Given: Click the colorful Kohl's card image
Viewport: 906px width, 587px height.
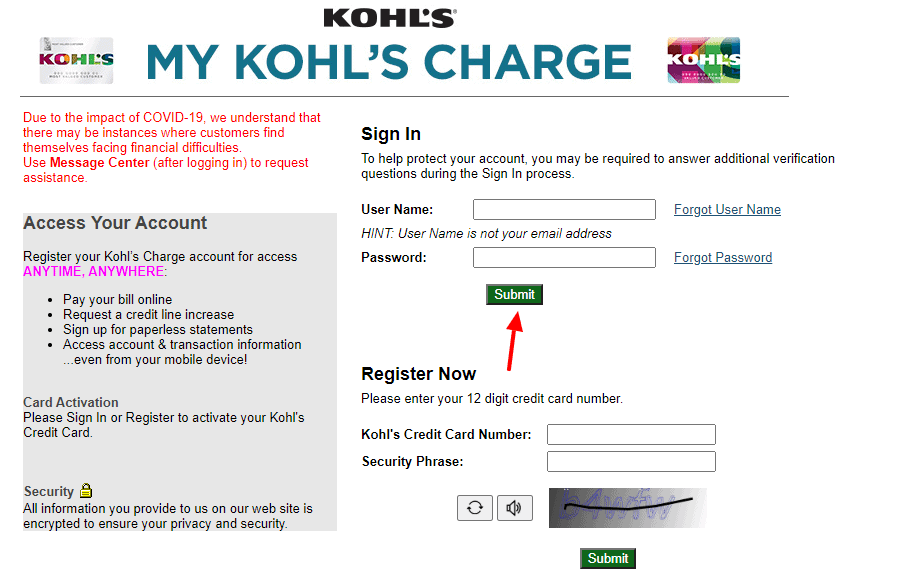Looking at the screenshot, I should [x=703, y=60].
